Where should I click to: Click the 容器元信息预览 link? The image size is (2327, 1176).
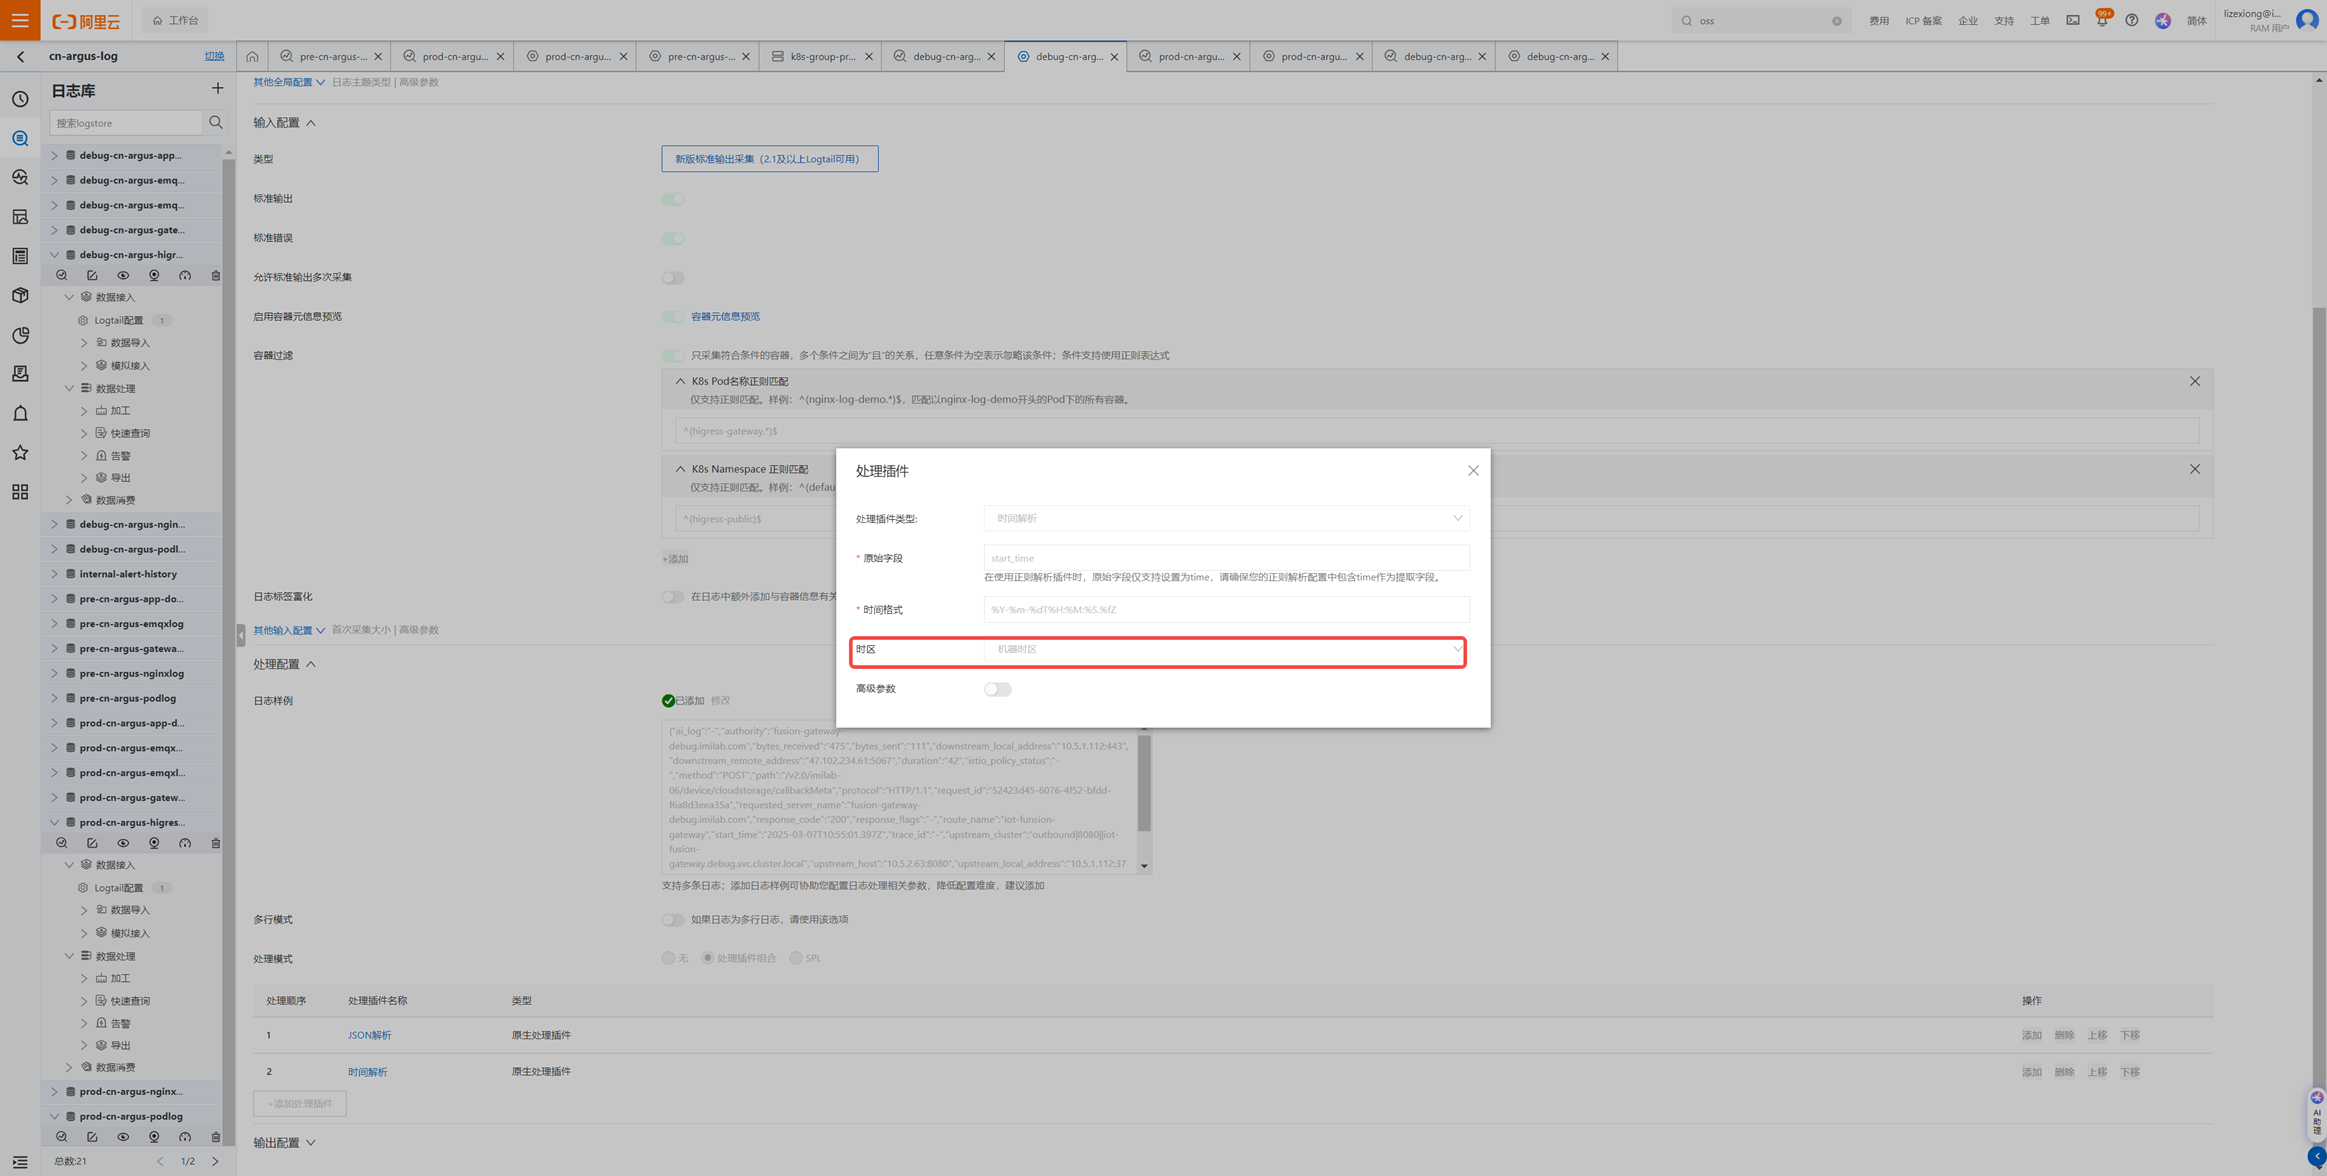pos(725,317)
